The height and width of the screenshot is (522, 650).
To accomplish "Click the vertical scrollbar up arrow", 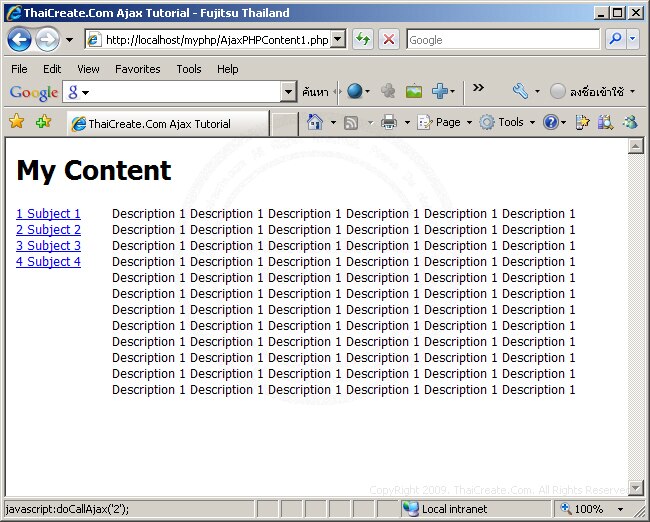I will (x=636, y=146).
